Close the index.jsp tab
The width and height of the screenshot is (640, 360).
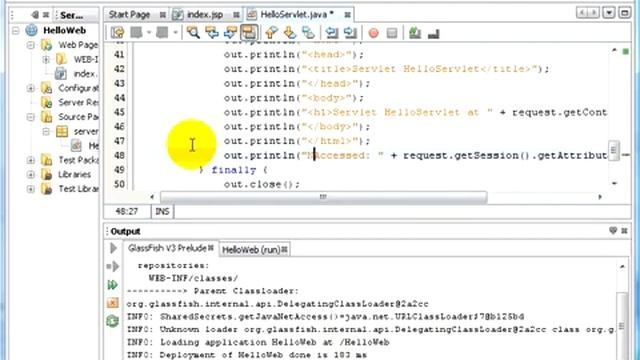click(x=236, y=15)
